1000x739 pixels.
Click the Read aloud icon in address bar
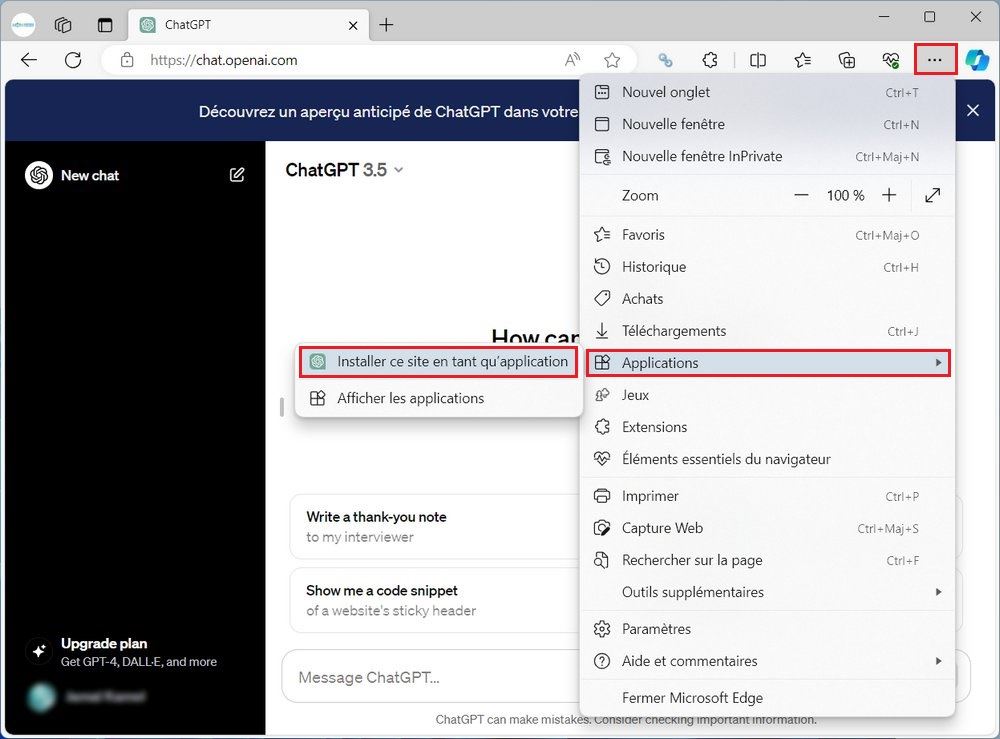(x=572, y=60)
